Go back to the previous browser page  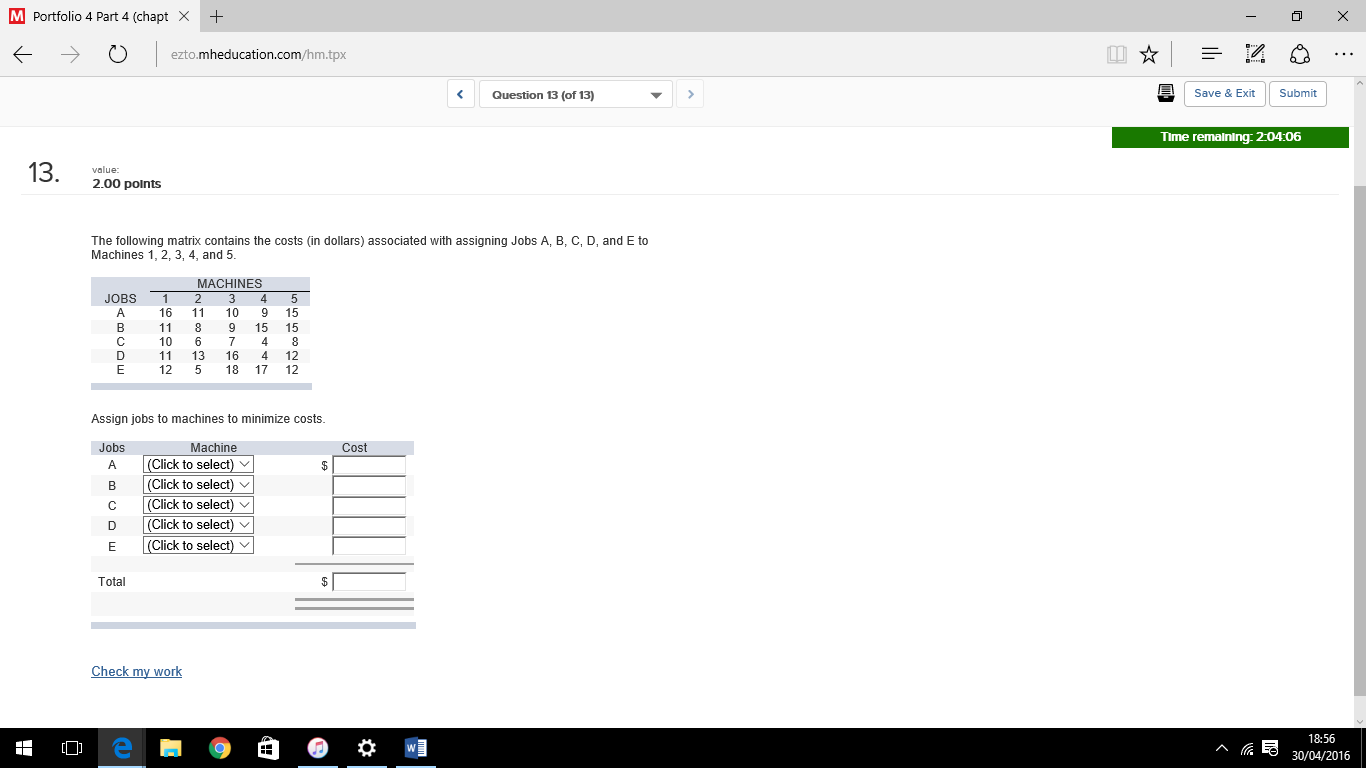pyautogui.click(x=21, y=55)
